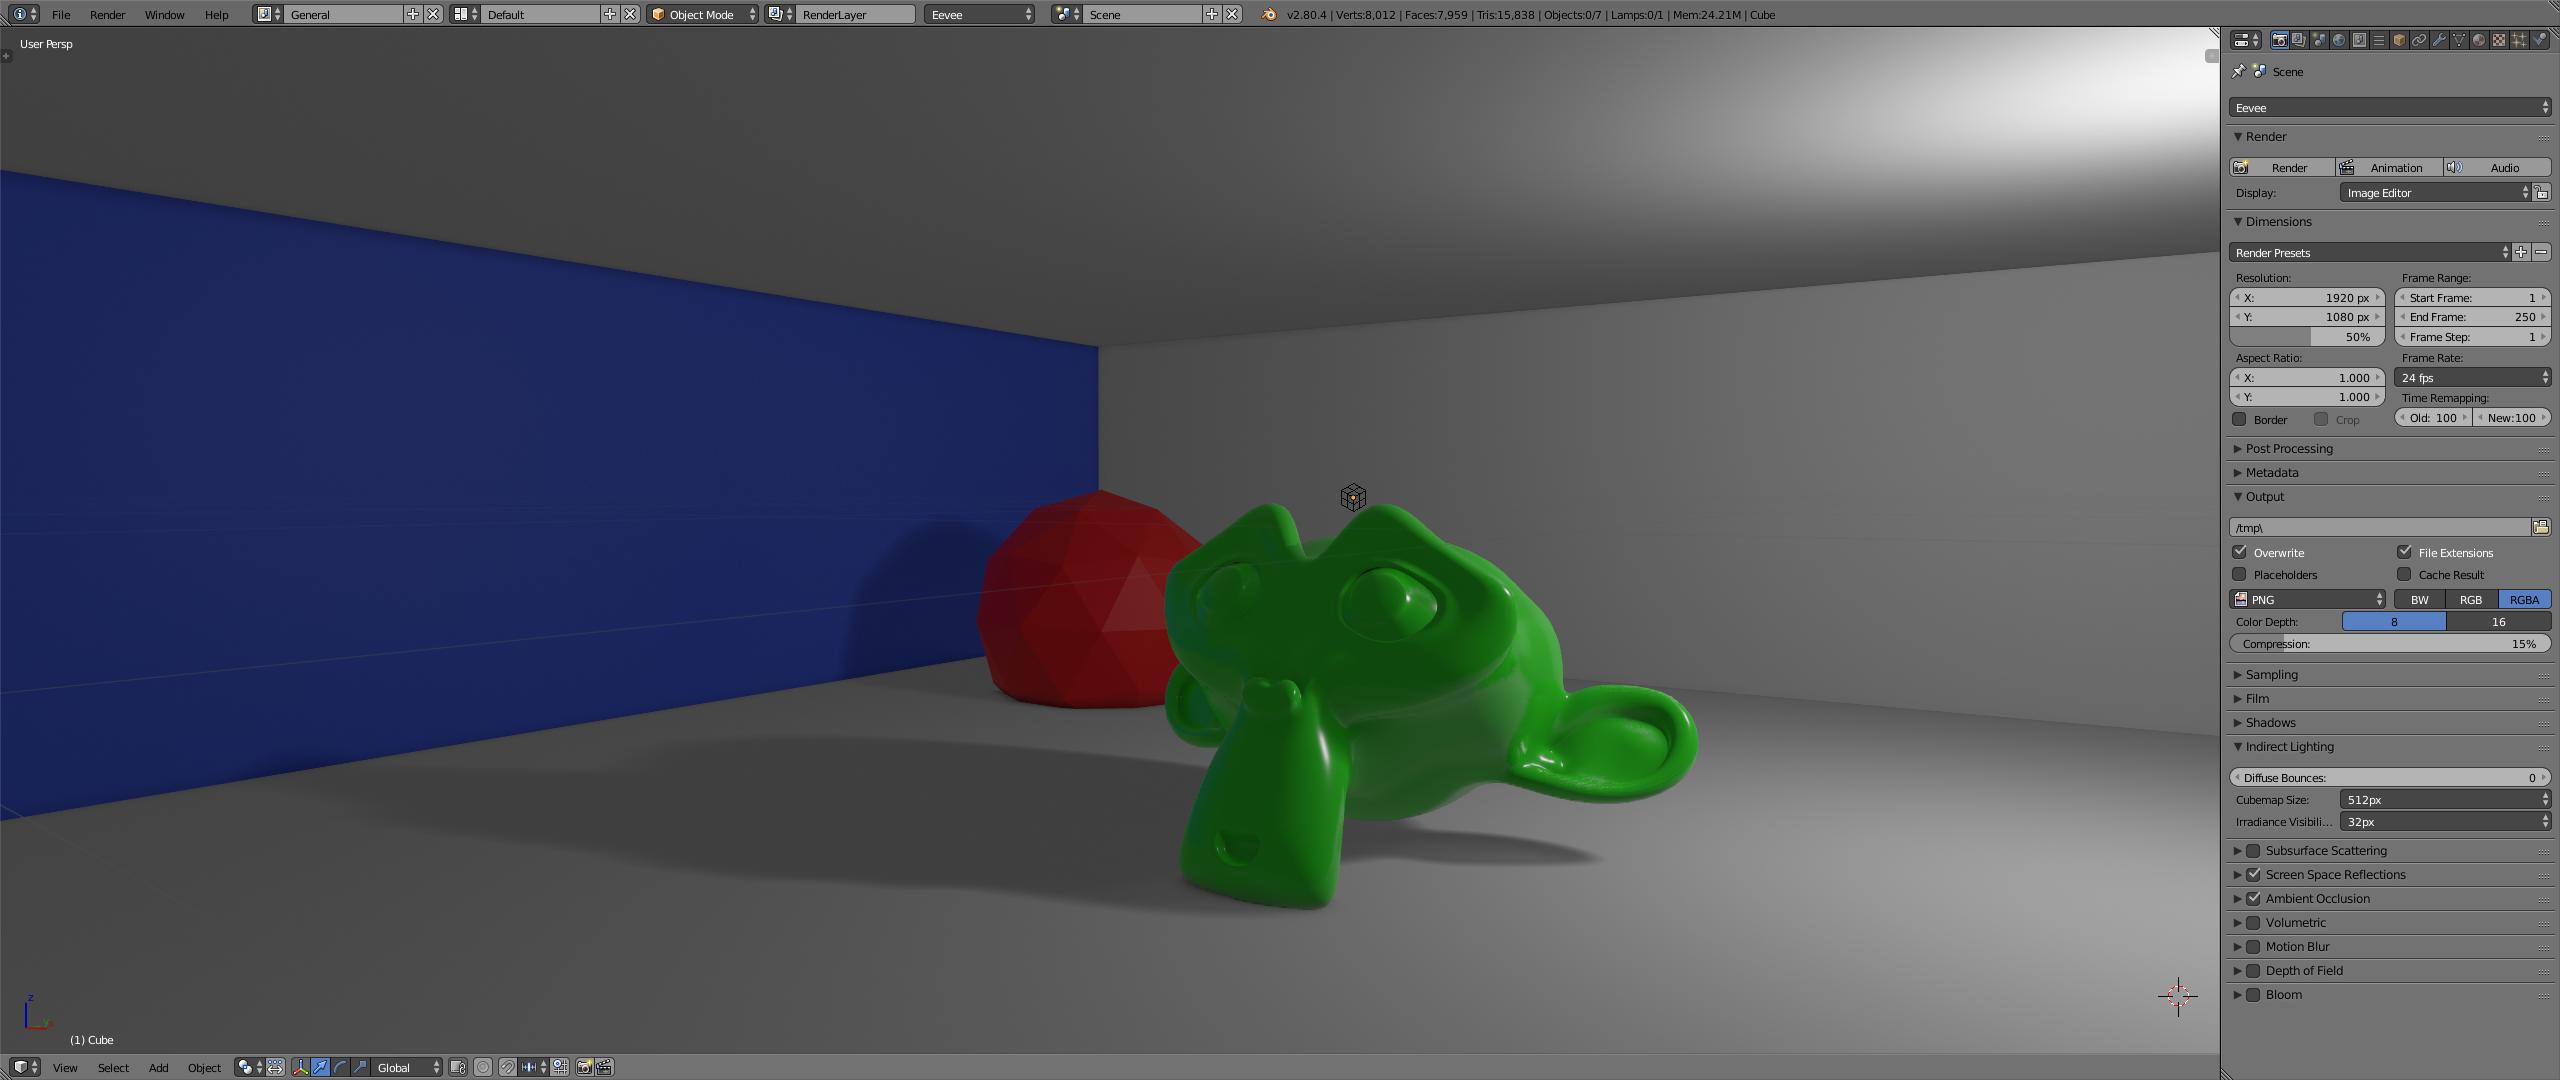Set Color Depth to 16
This screenshot has width=2560, height=1080.
tap(2498, 621)
